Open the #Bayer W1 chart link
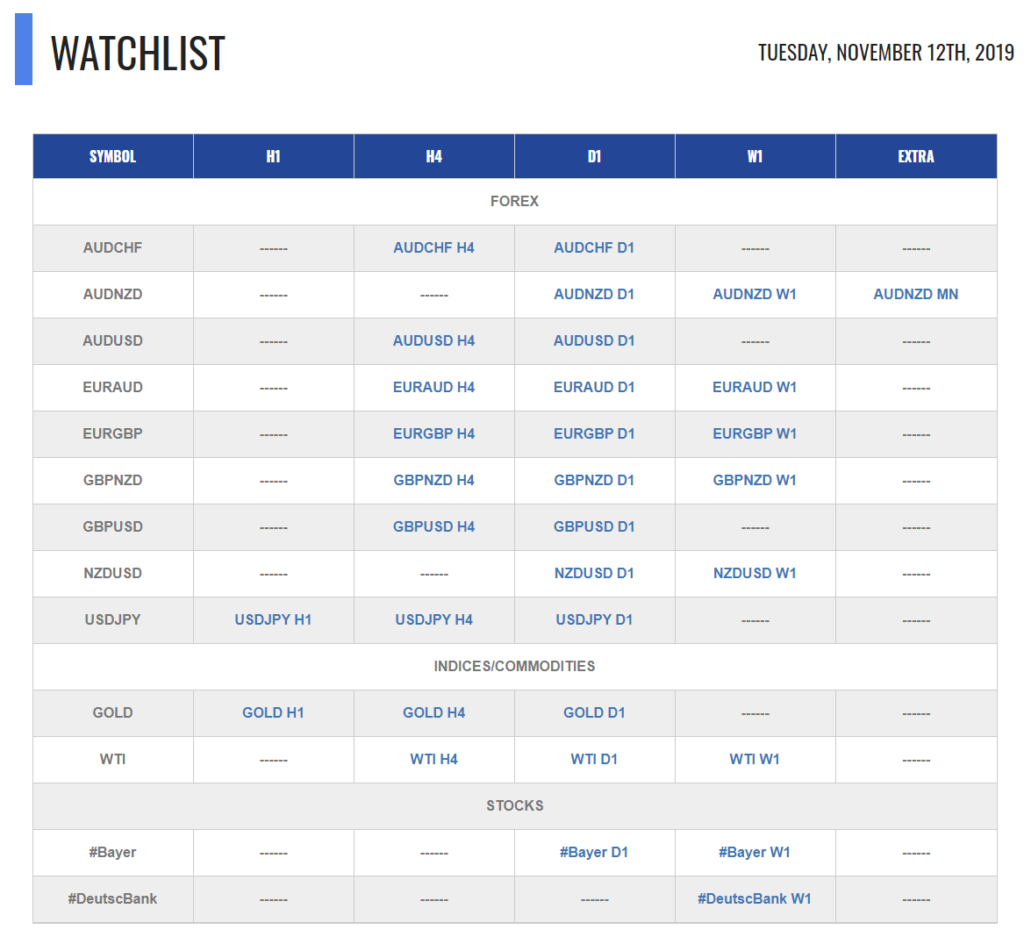Screen dimensions: 1024x937 tap(754, 852)
